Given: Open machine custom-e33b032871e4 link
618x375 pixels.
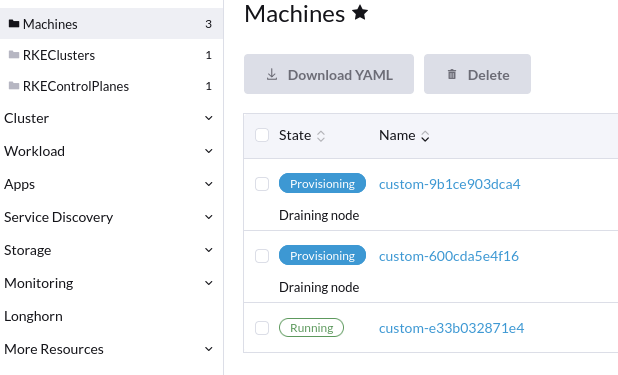Looking at the screenshot, I should 451,328.
